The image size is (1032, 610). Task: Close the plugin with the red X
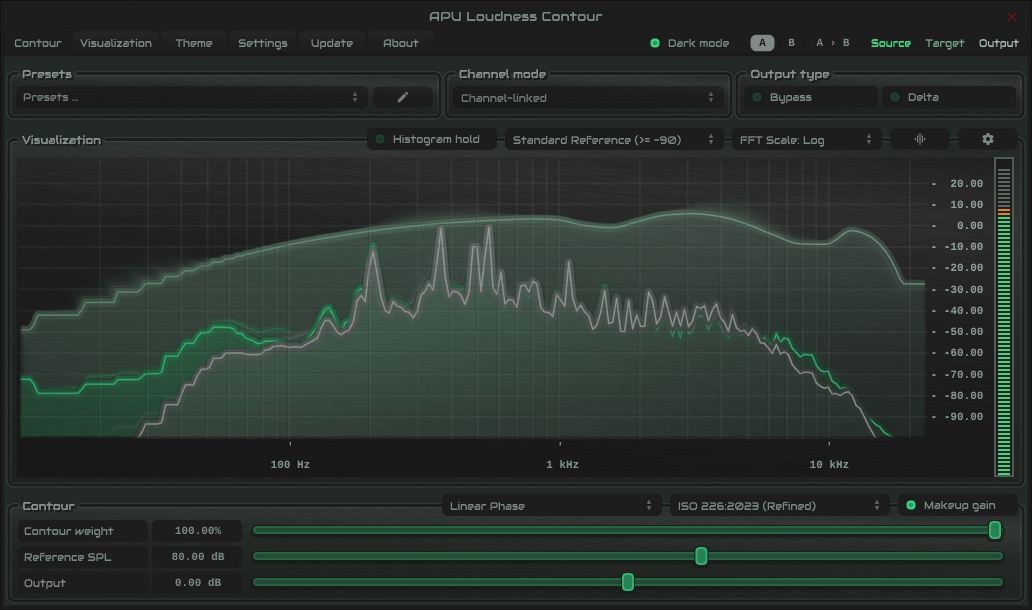[1012, 17]
